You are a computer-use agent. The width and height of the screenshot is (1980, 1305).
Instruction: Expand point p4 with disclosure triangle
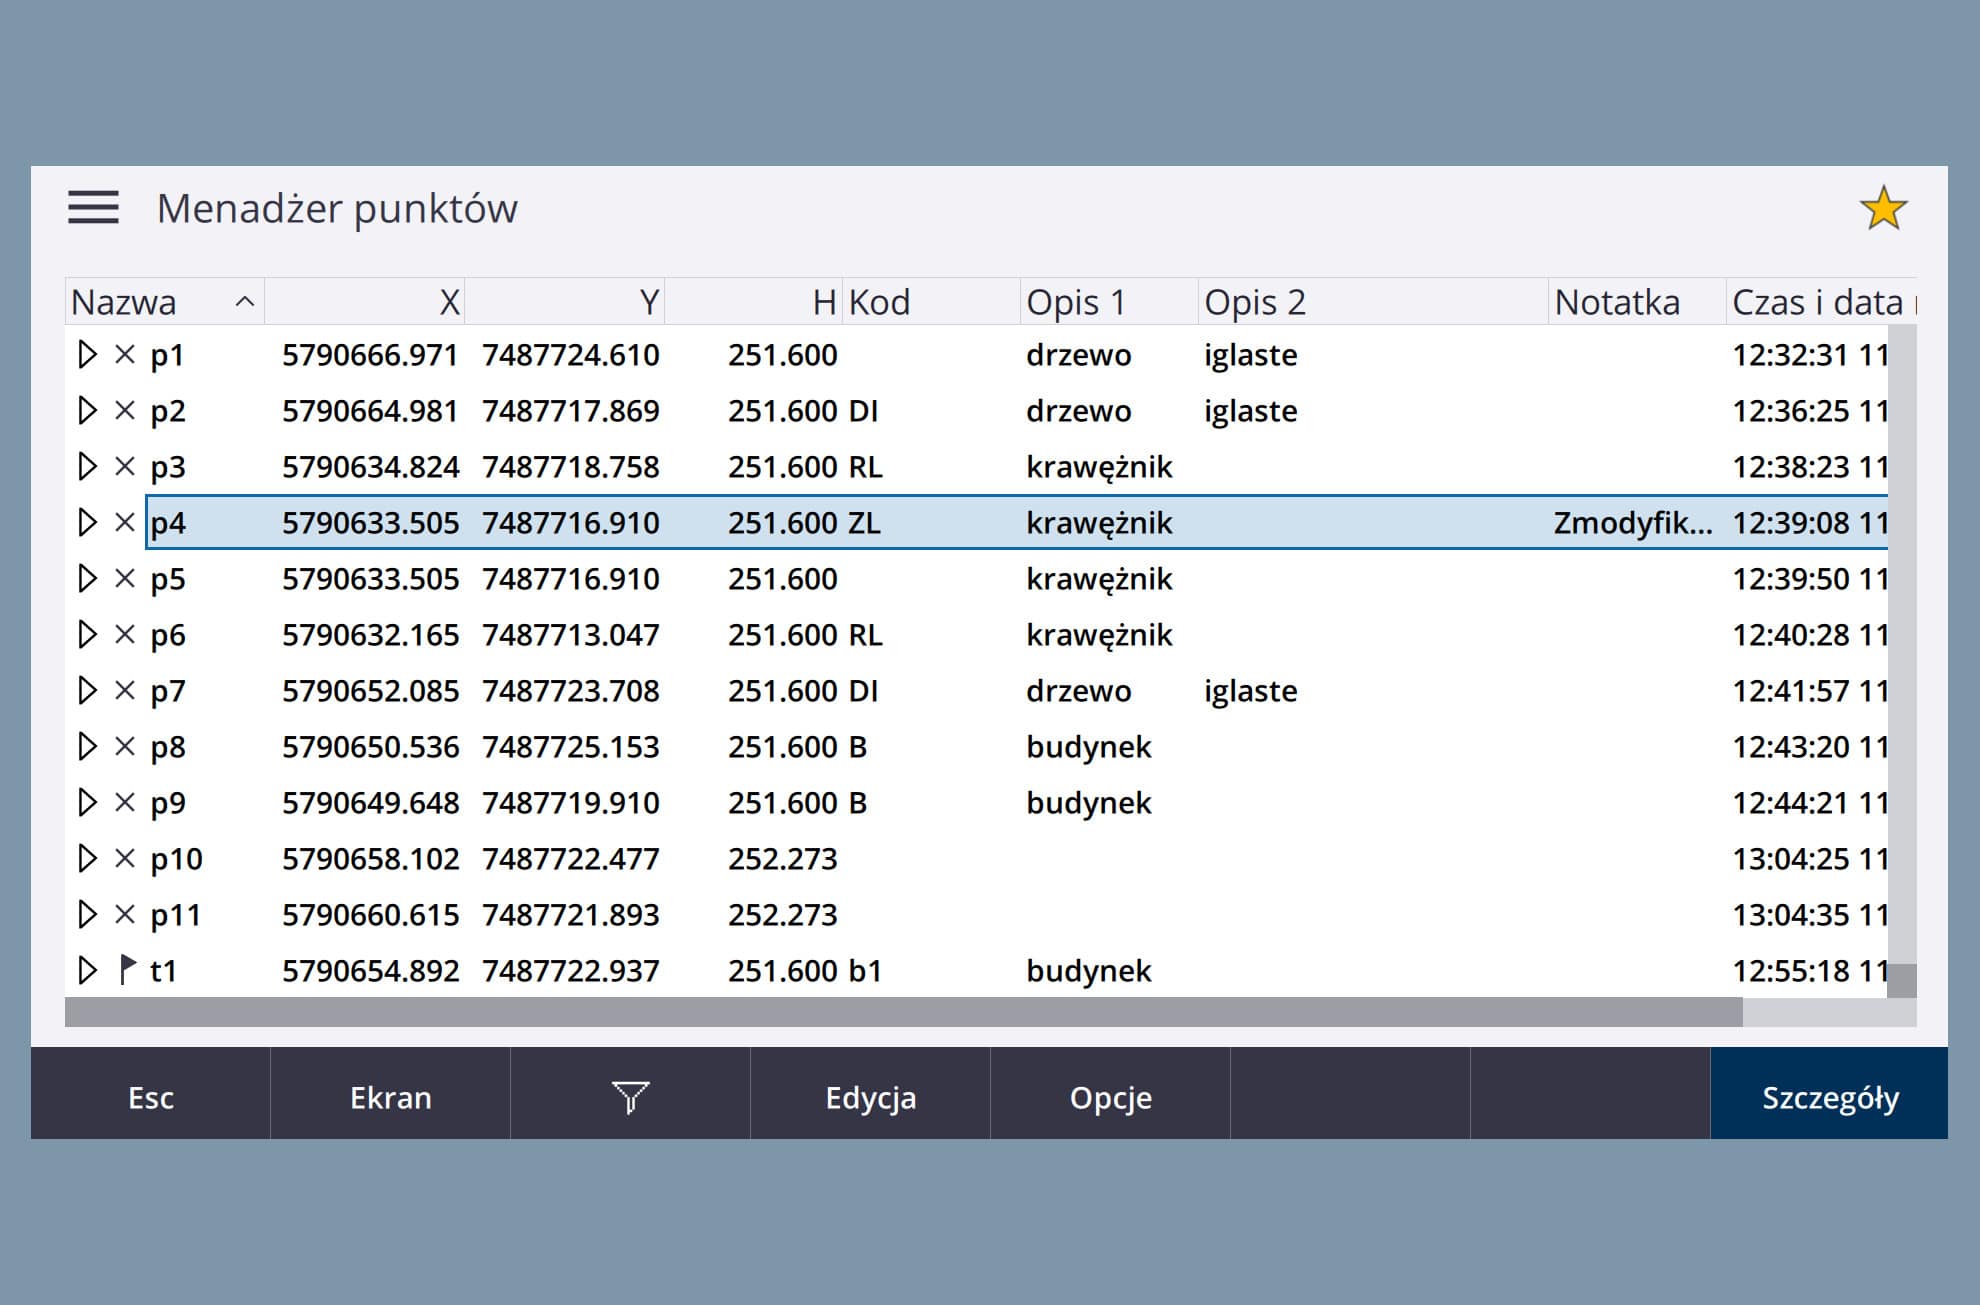[87, 523]
